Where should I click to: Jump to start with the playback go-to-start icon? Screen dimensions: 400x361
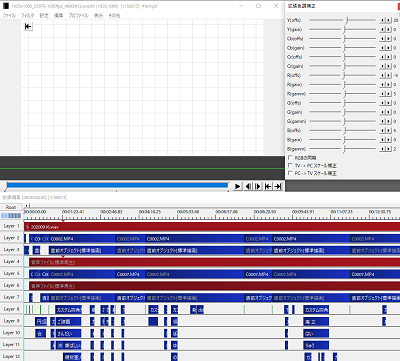[x=268, y=186]
